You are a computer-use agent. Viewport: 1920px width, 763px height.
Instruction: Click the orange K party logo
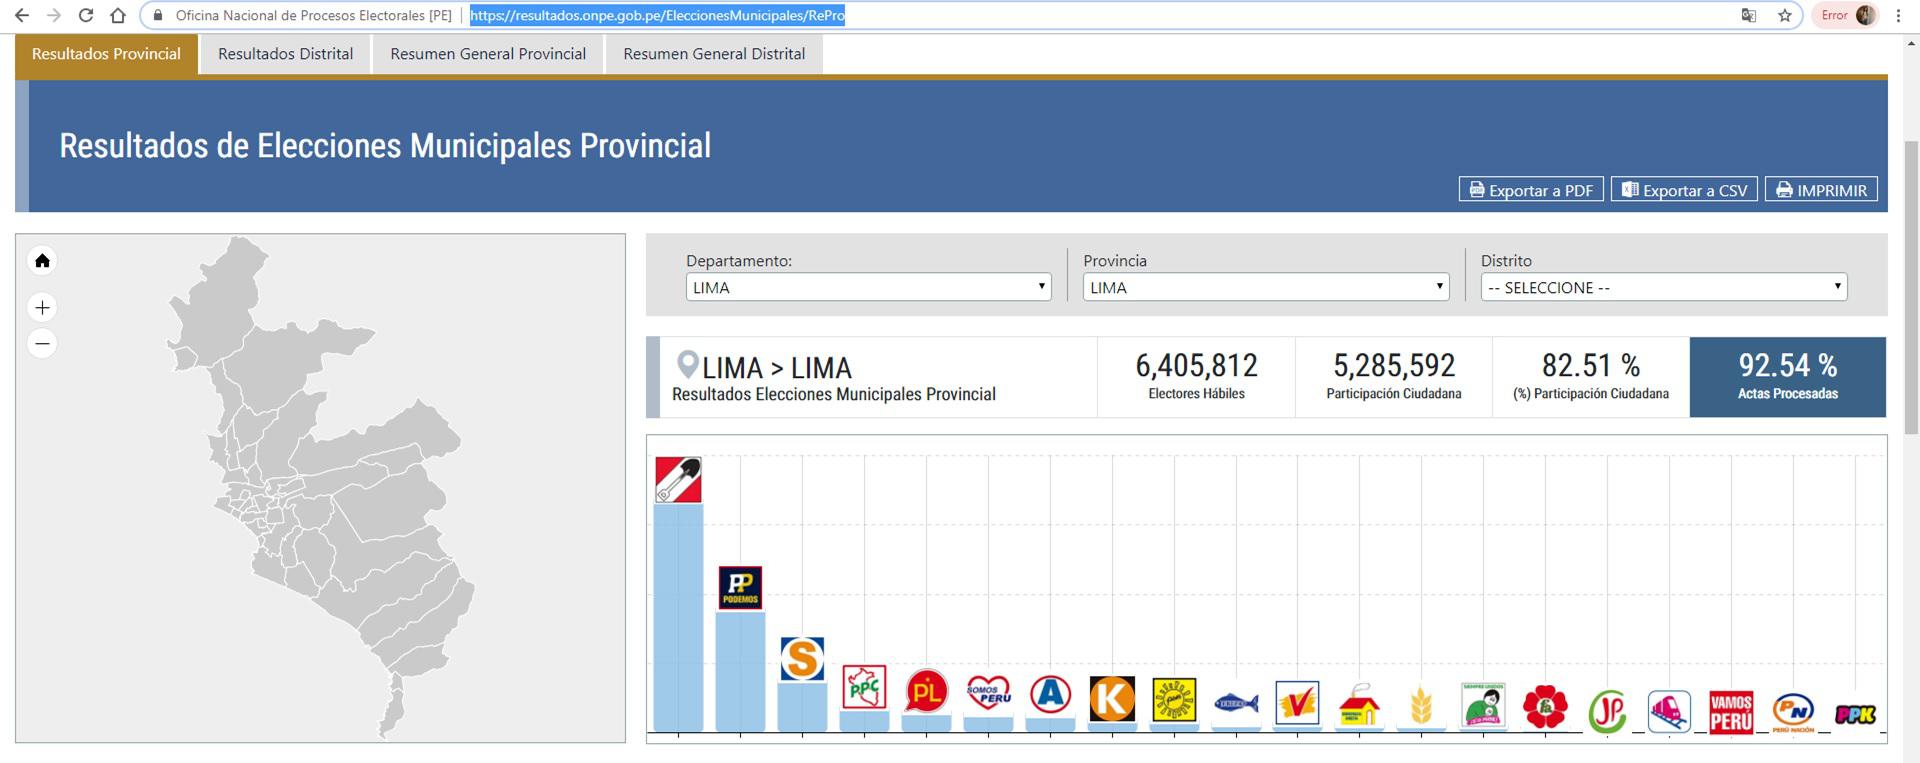point(1112,698)
